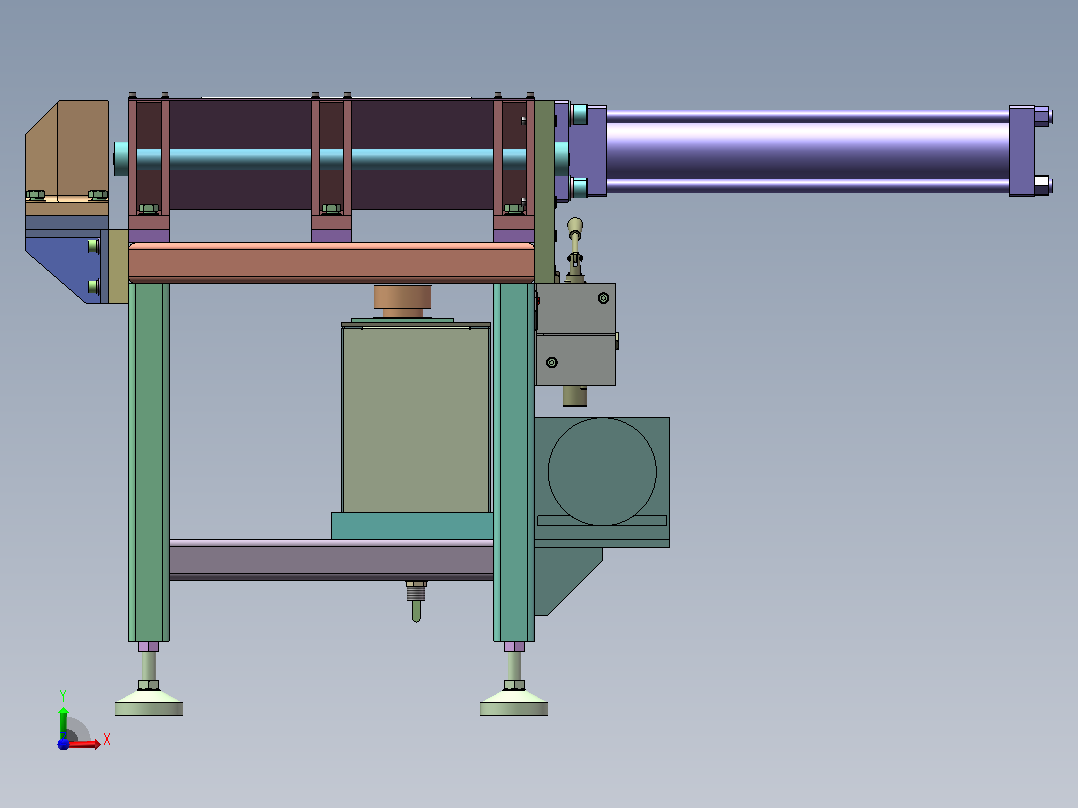Viewport: 1078px width, 808px height.
Task: Select the circular motor face
Action: [x=602, y=472]
